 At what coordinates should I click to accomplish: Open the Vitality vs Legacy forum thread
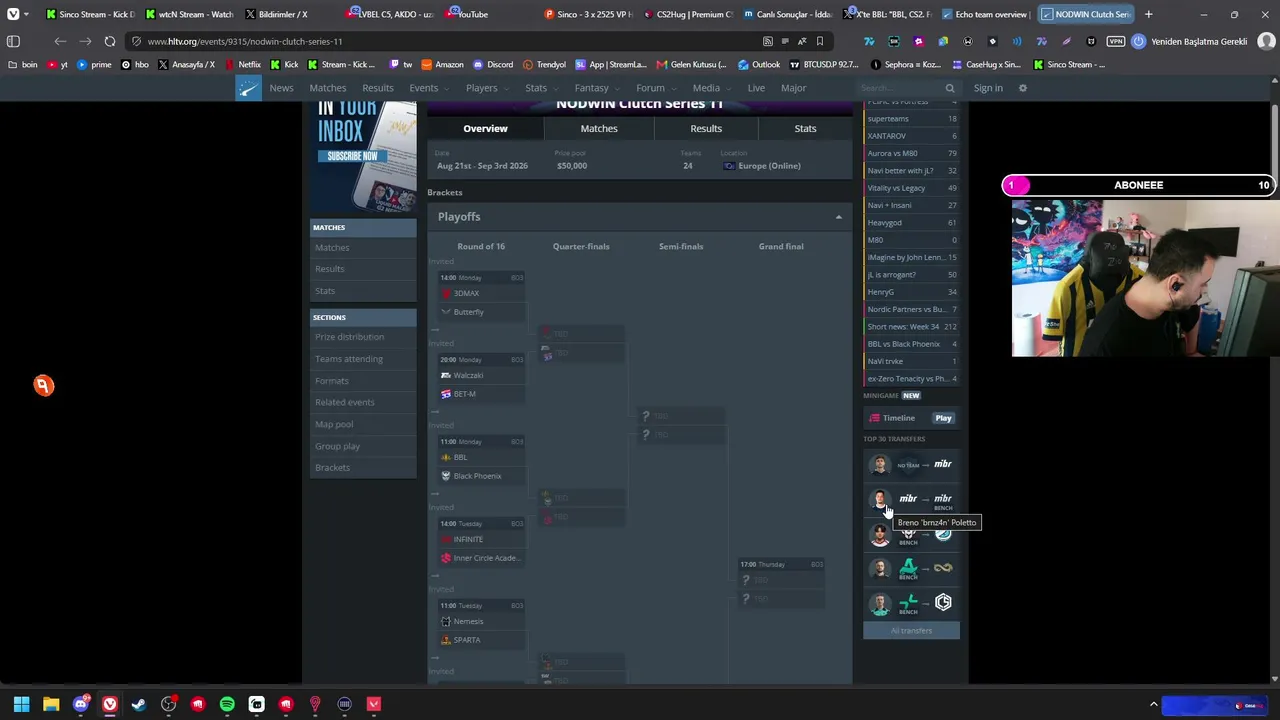tap(911, 188)
